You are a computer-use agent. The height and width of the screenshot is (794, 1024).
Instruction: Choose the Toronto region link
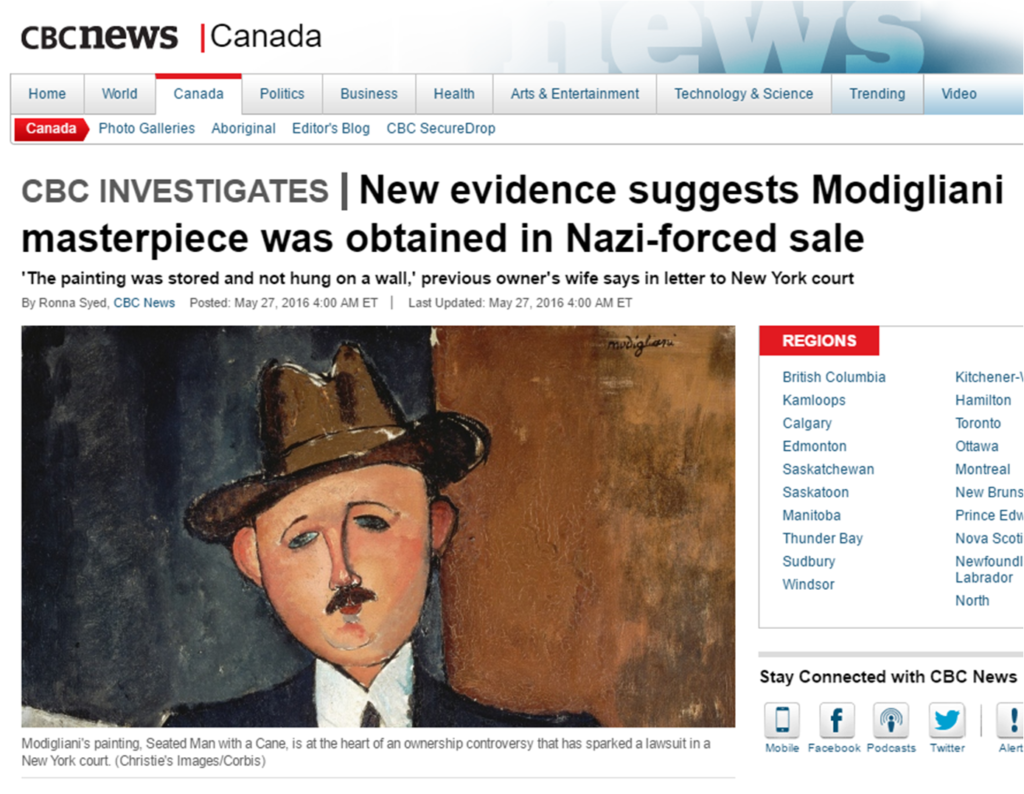click(978, 423)
